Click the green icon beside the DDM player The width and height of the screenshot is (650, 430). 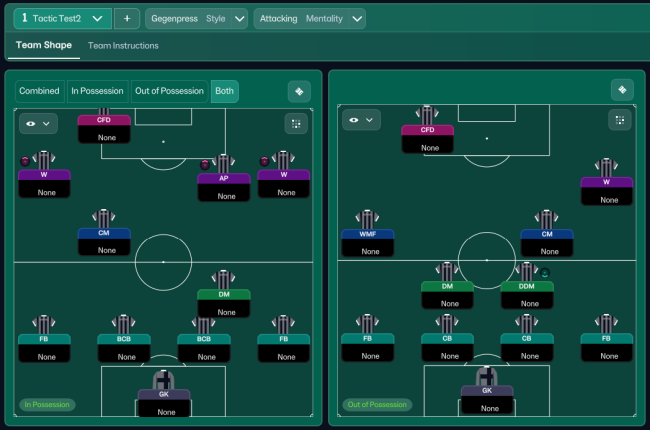tap(546, 272)
